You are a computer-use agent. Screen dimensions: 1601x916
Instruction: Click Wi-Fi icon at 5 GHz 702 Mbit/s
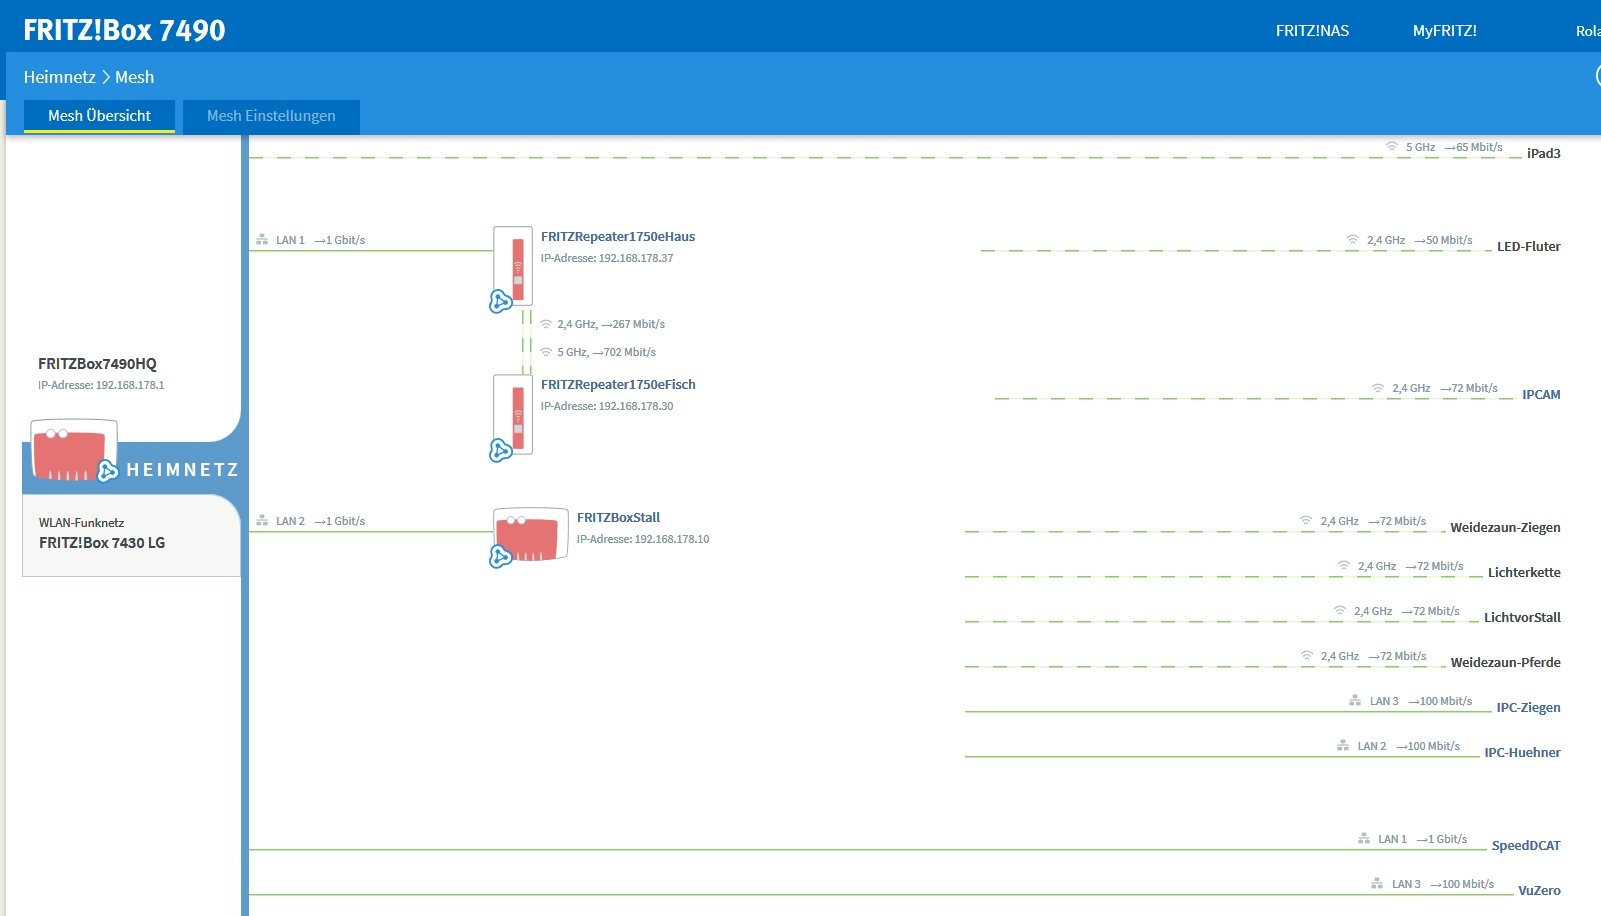tap(546, 352)
